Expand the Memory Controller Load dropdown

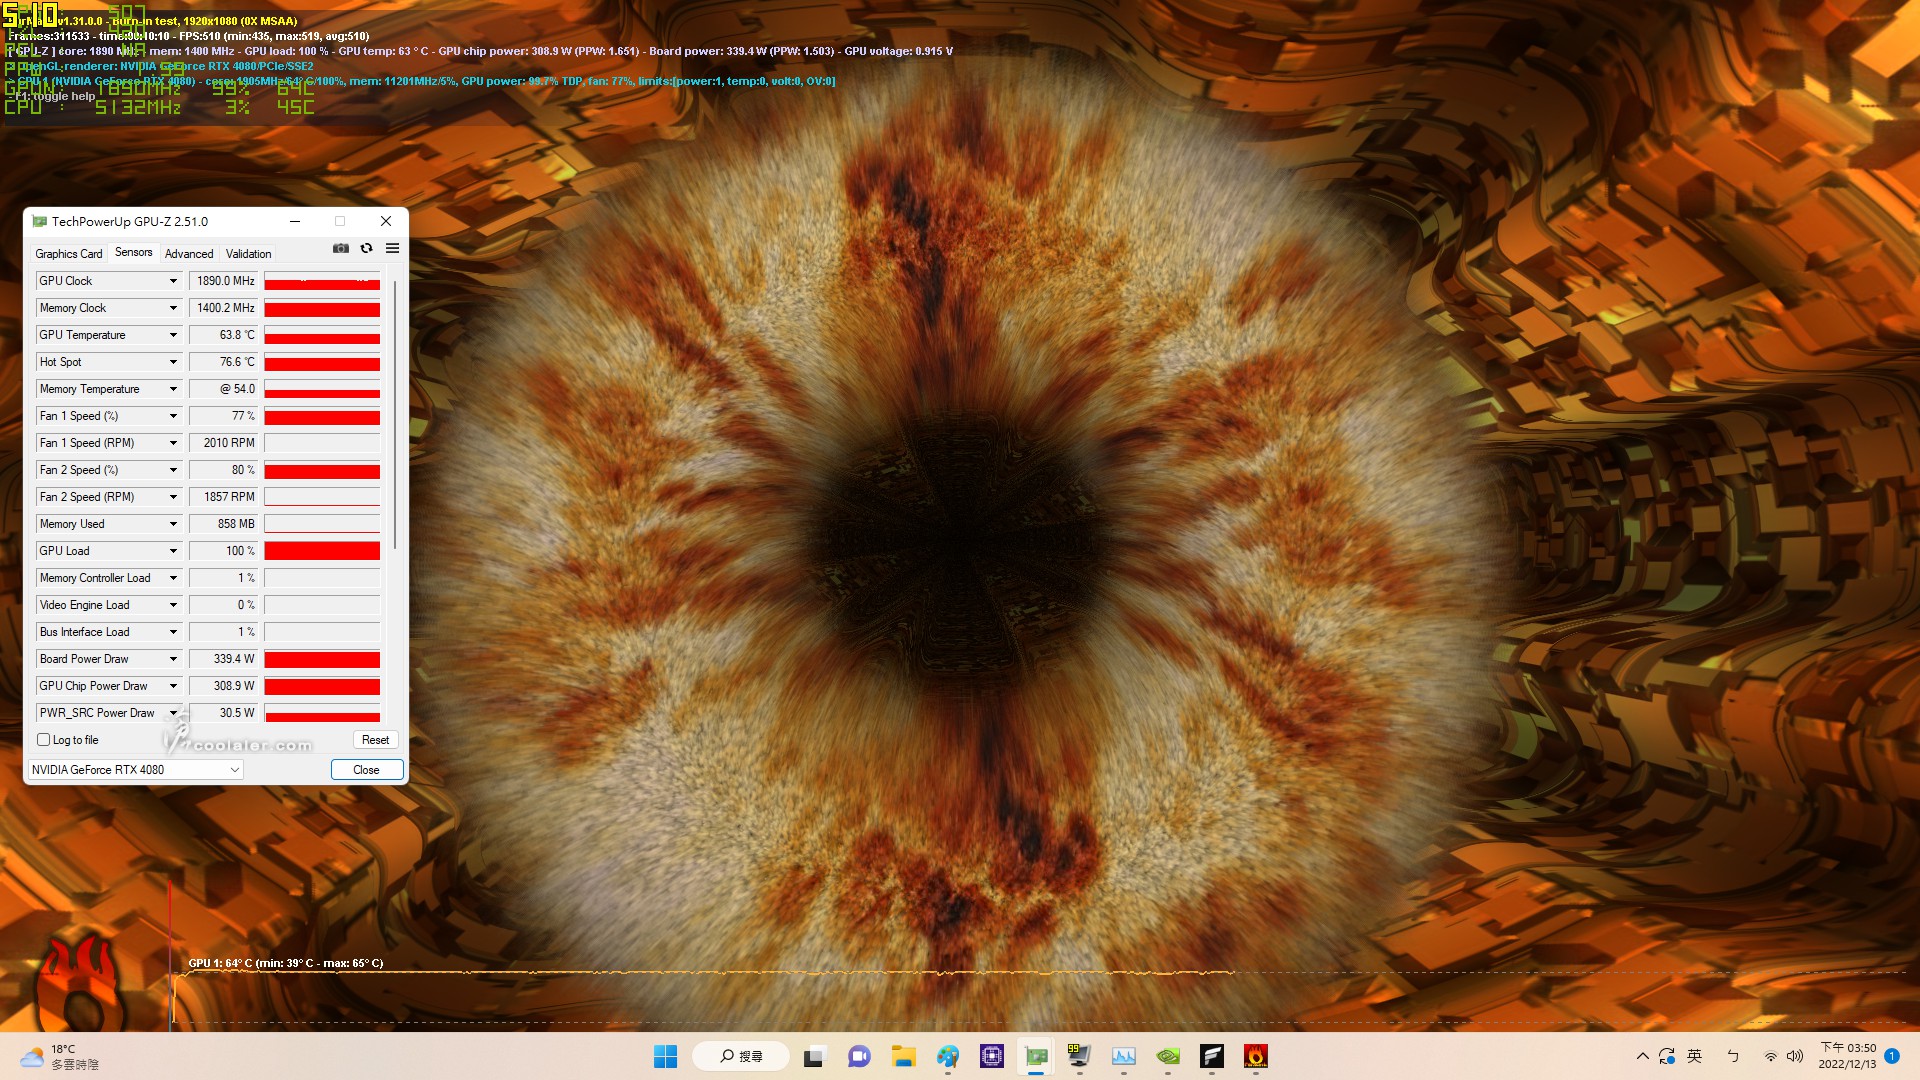(x=173, y=578)
